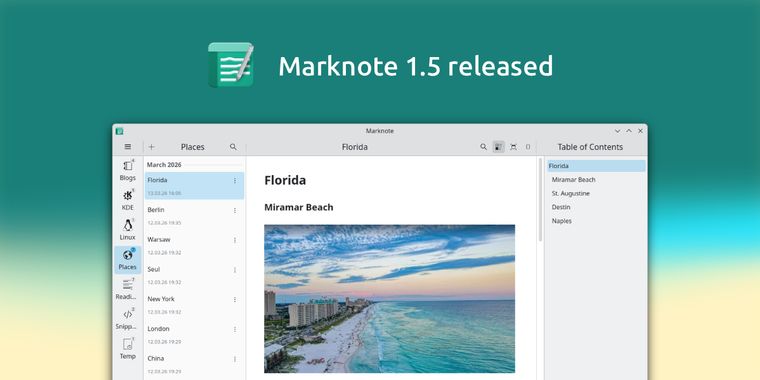Open the KDE notebook
This screenshot has width=760, height=380.
127,200
